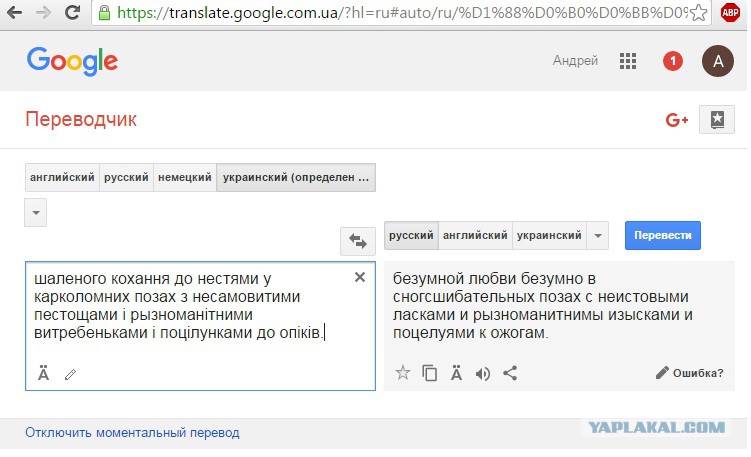Viewport: 751px width, 457px height.
Task: Select source language русский
Action: pyautogui.click(x=126, y=177)
